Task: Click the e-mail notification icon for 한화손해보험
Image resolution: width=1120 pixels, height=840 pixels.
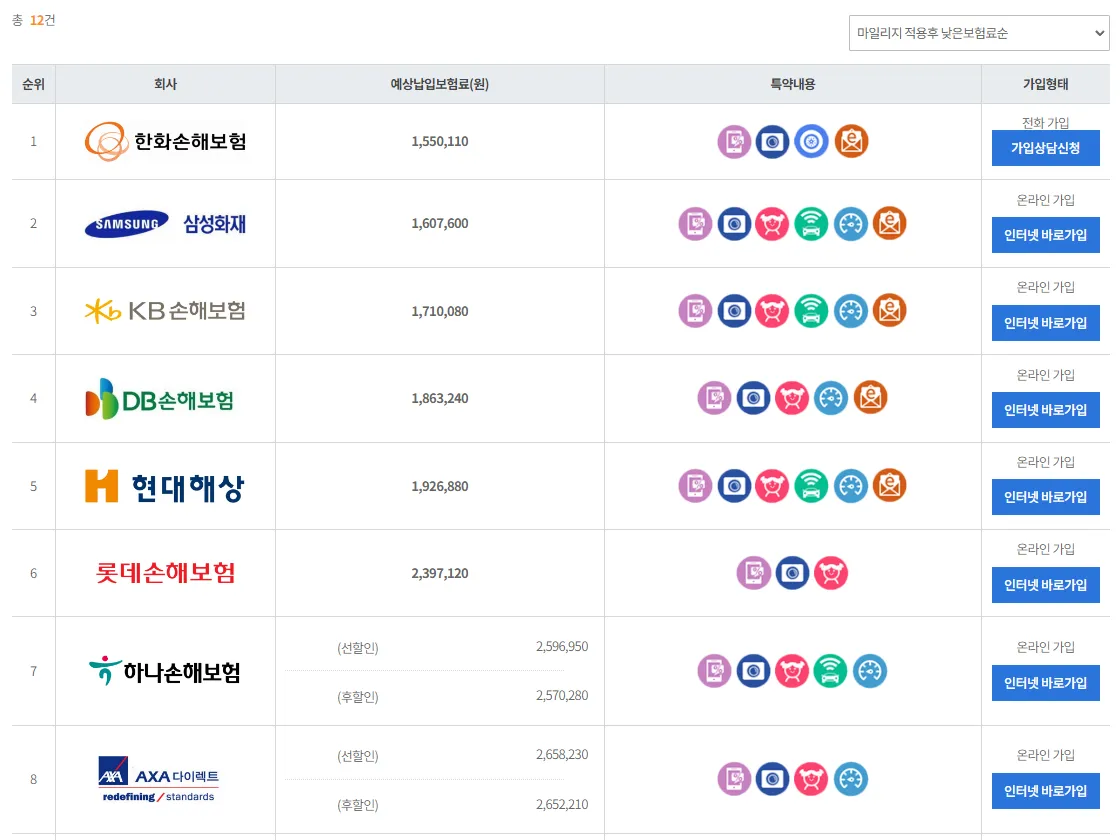Action: click(851, 141)
